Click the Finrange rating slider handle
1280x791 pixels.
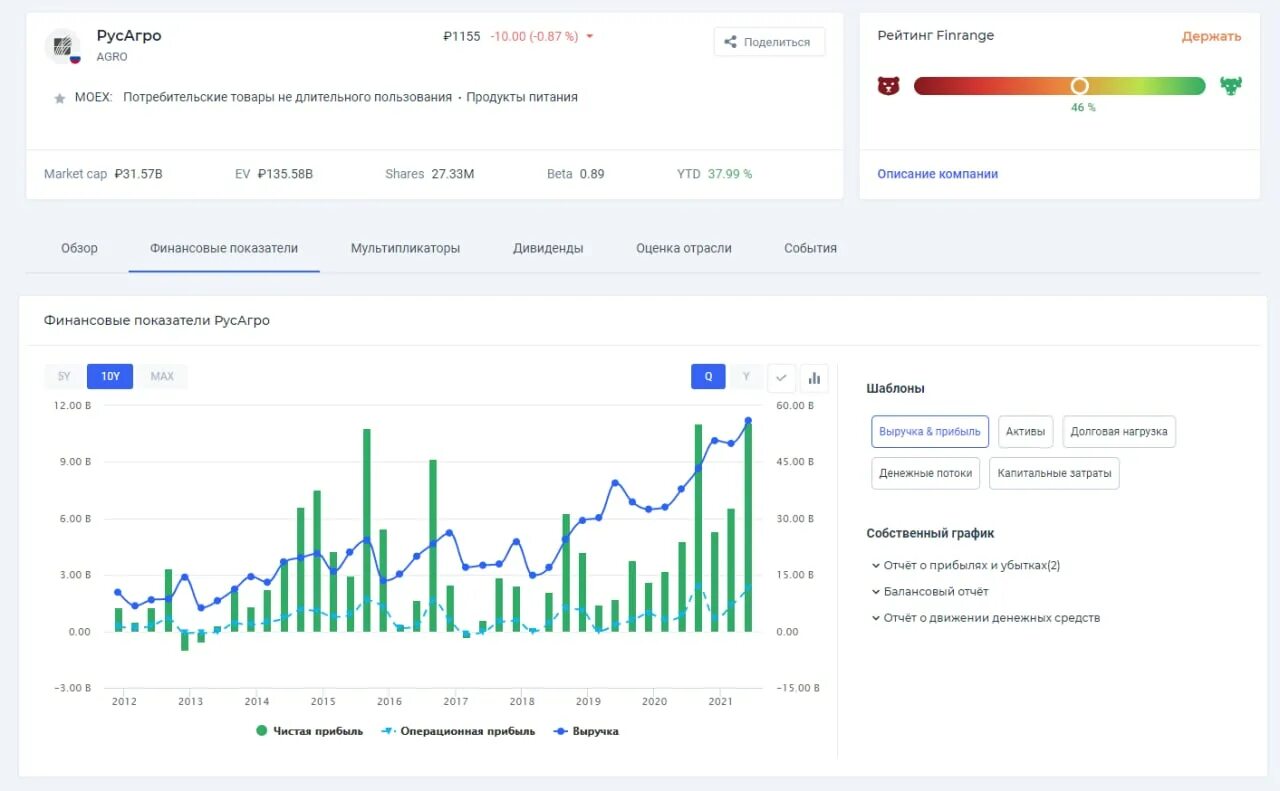tap(1079, 86)
